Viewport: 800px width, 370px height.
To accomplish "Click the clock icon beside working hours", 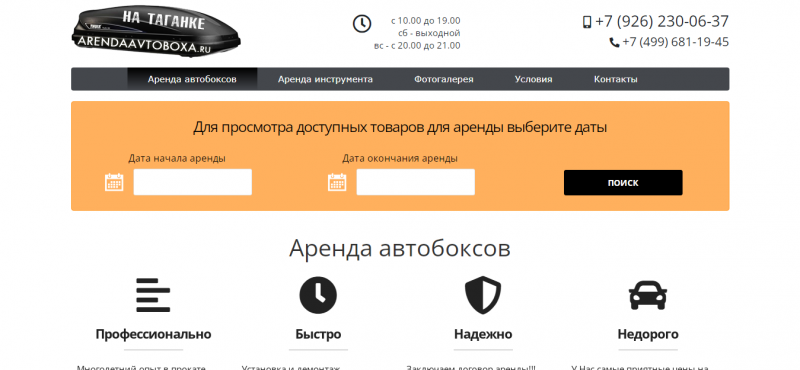I will (362, 23).
